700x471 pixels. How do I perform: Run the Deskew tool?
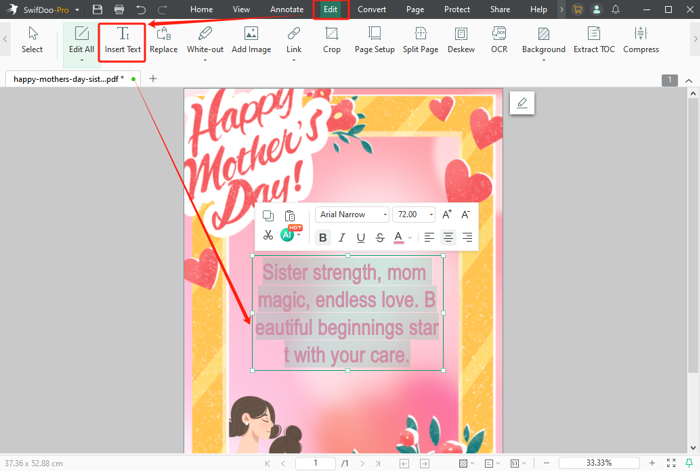(x=461, y=40)
